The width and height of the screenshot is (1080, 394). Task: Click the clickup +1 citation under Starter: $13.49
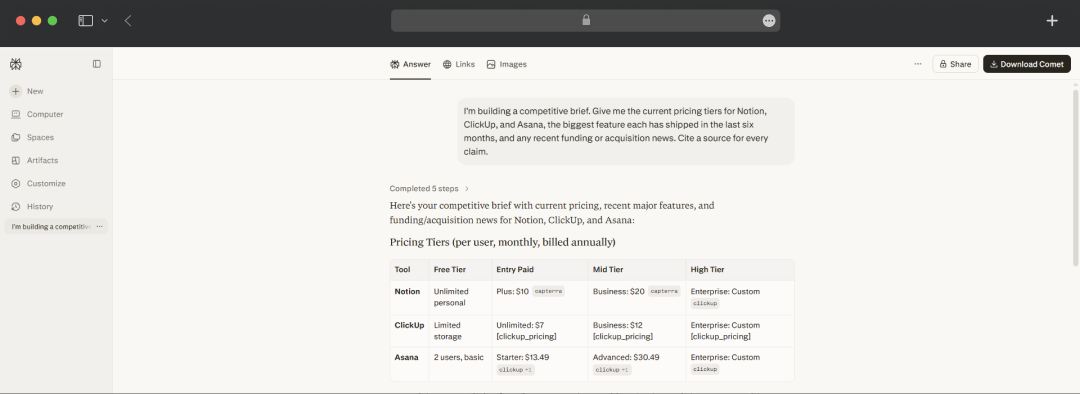(515, 370)
